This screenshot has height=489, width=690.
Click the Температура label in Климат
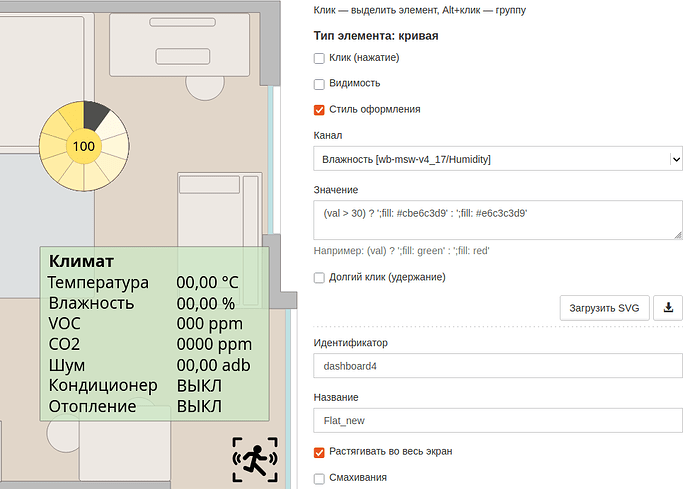click(x=98, y=283)
